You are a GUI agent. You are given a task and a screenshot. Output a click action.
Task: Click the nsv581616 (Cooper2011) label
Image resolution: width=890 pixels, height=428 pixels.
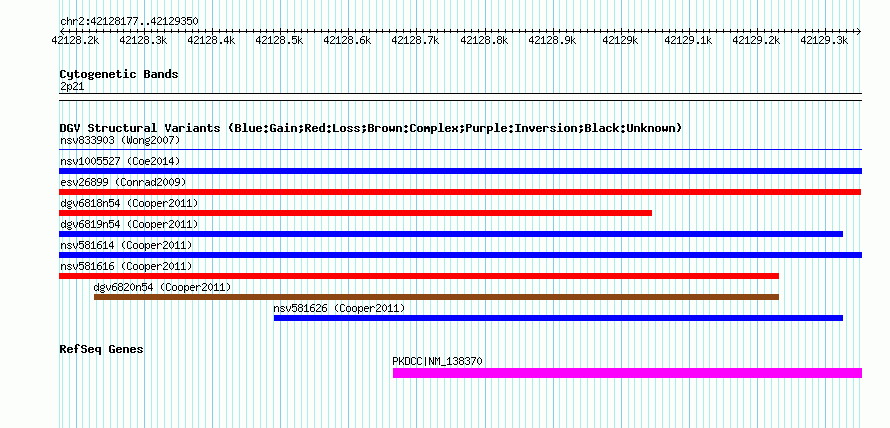tap(126, 266)
